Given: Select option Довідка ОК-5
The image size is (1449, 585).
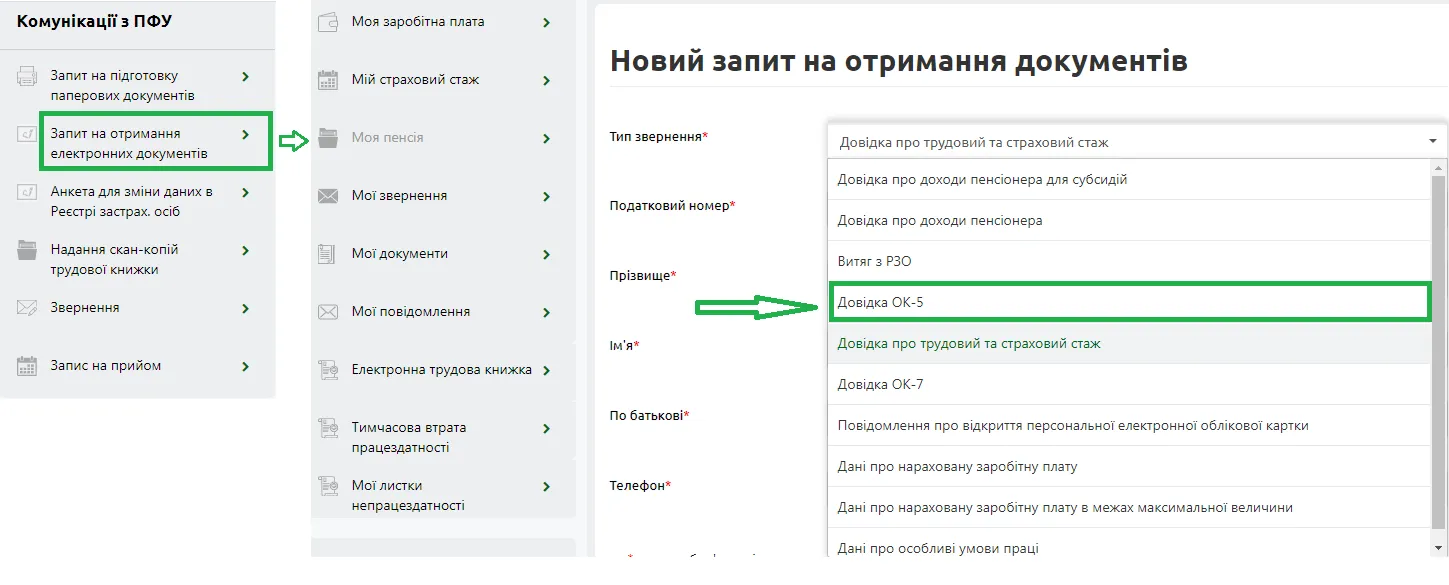Looking at the screenshot, I should click(1130, 302).
